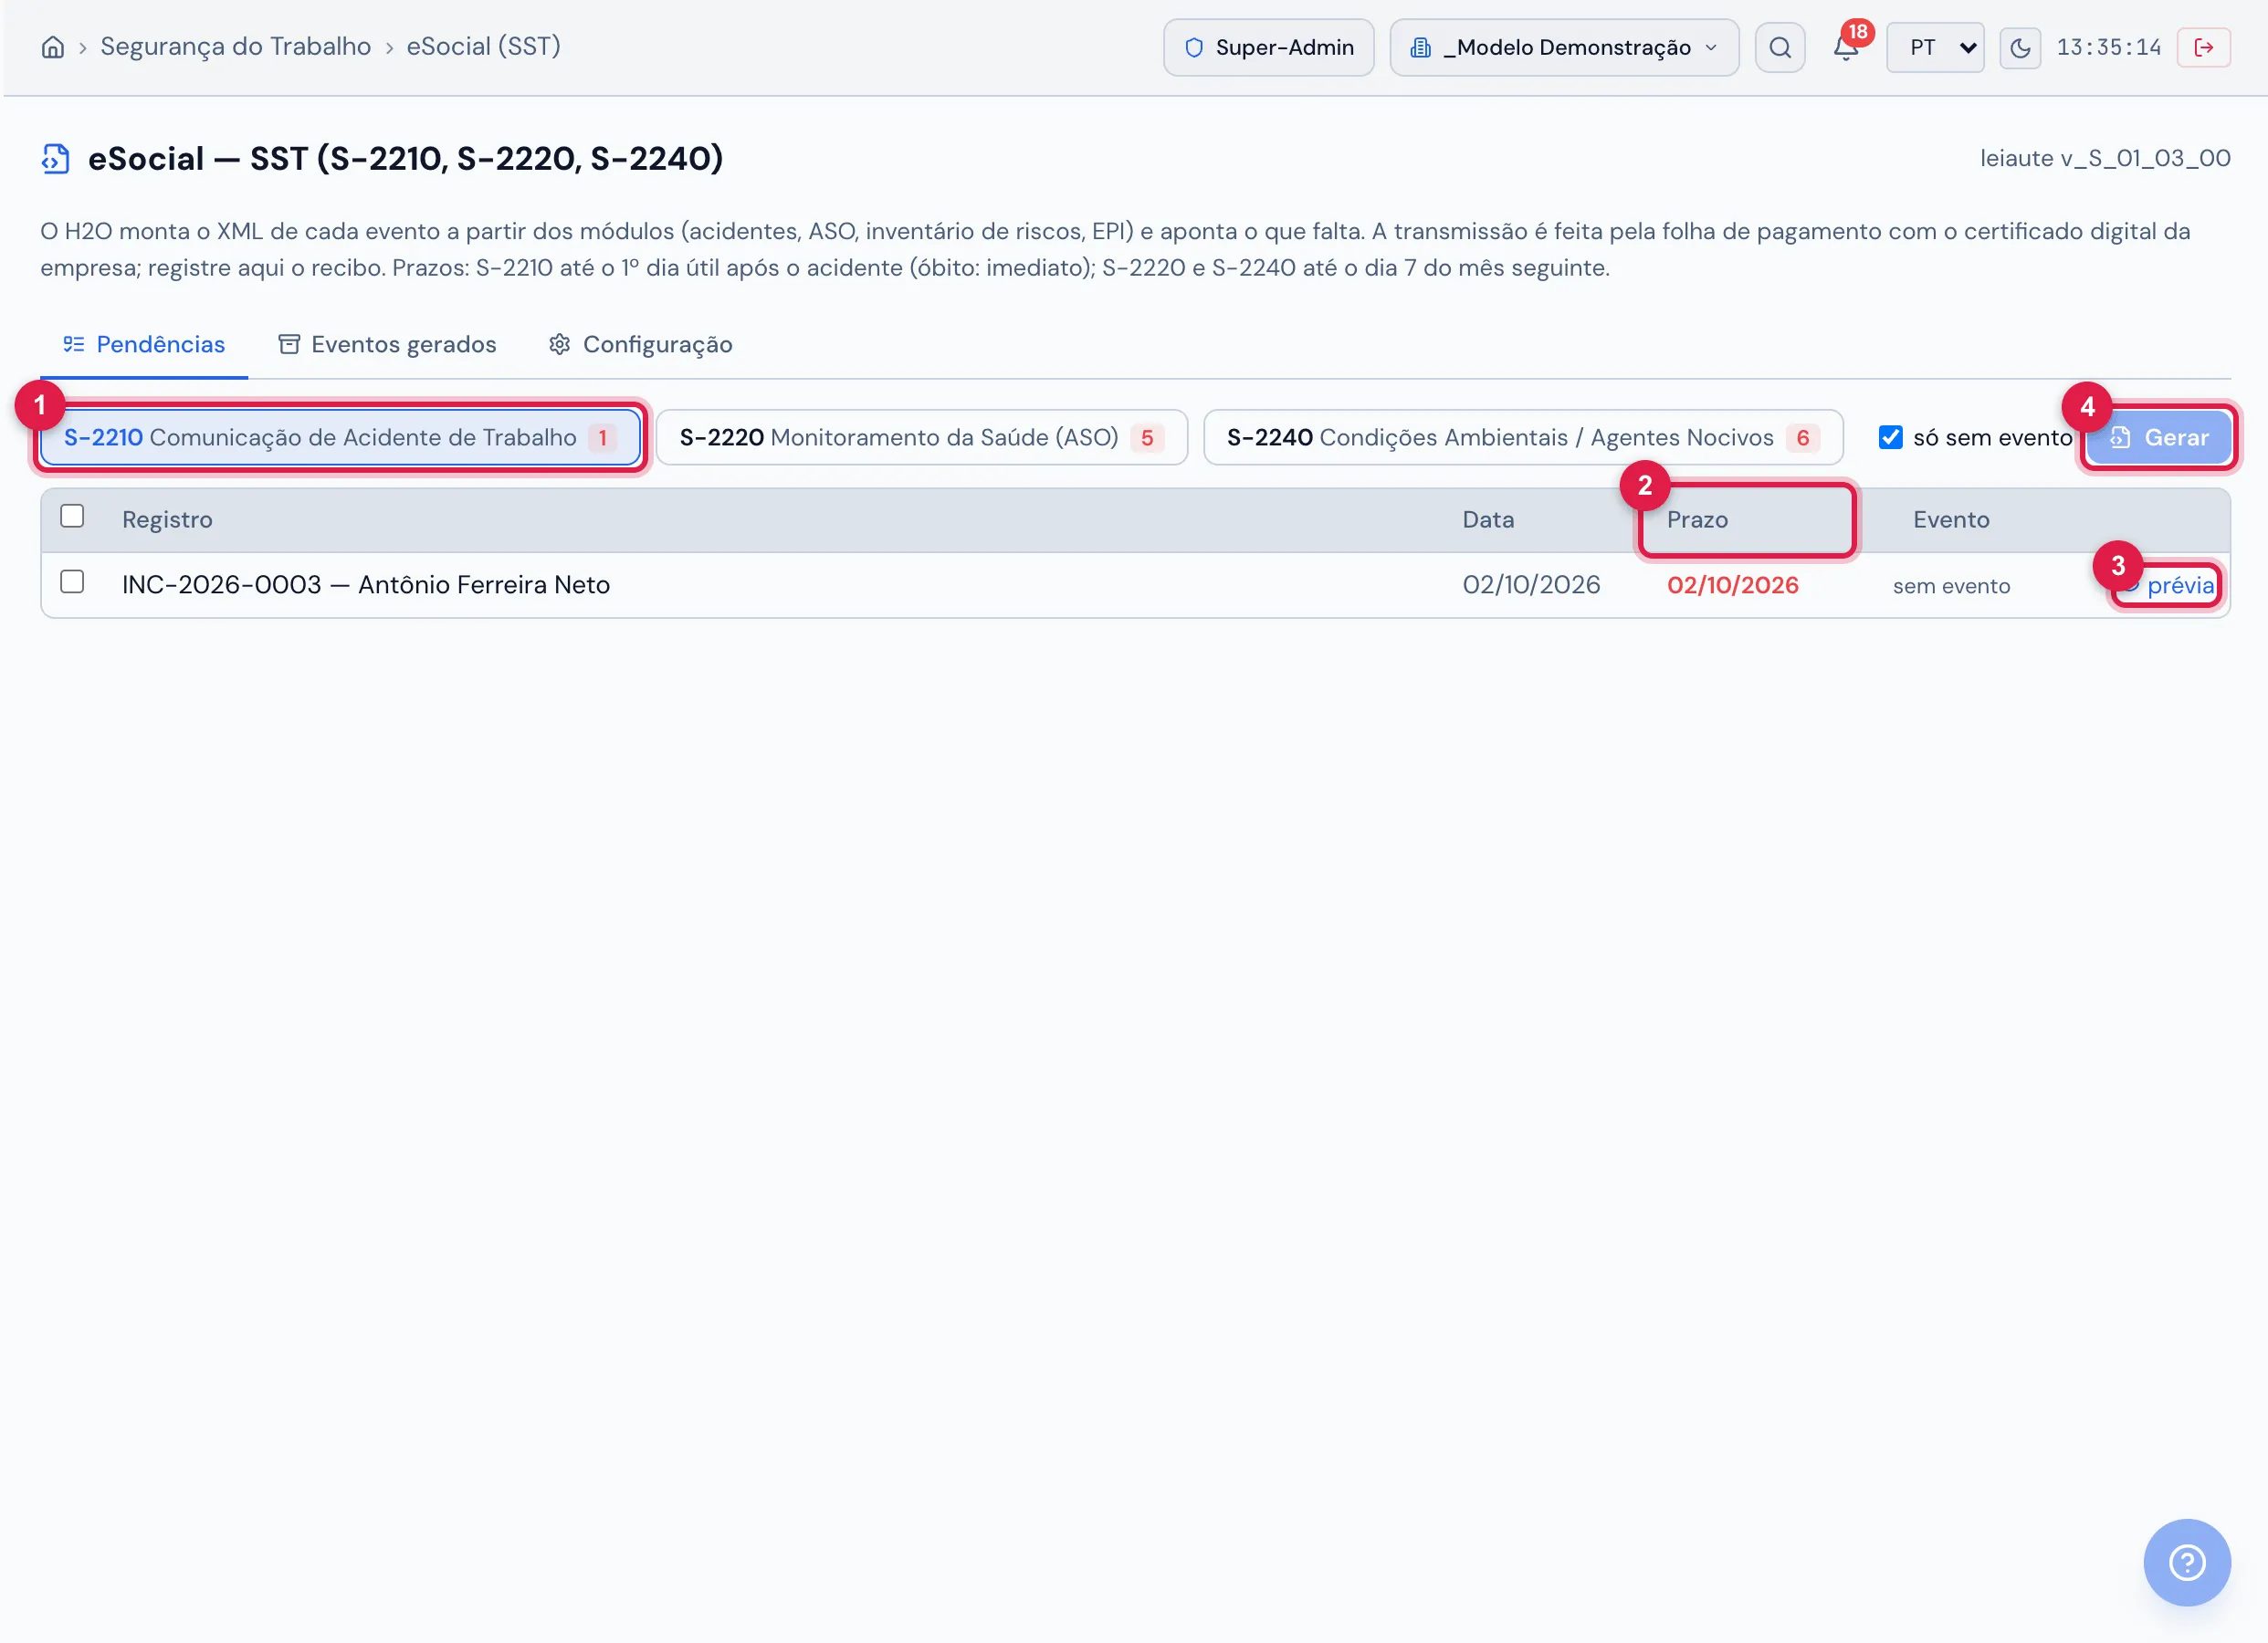Select S-2220 Monitoramento da Saúde (ASO)
The width and height of the screenshot is (2268, 1643).
click(x=921, y=437)
